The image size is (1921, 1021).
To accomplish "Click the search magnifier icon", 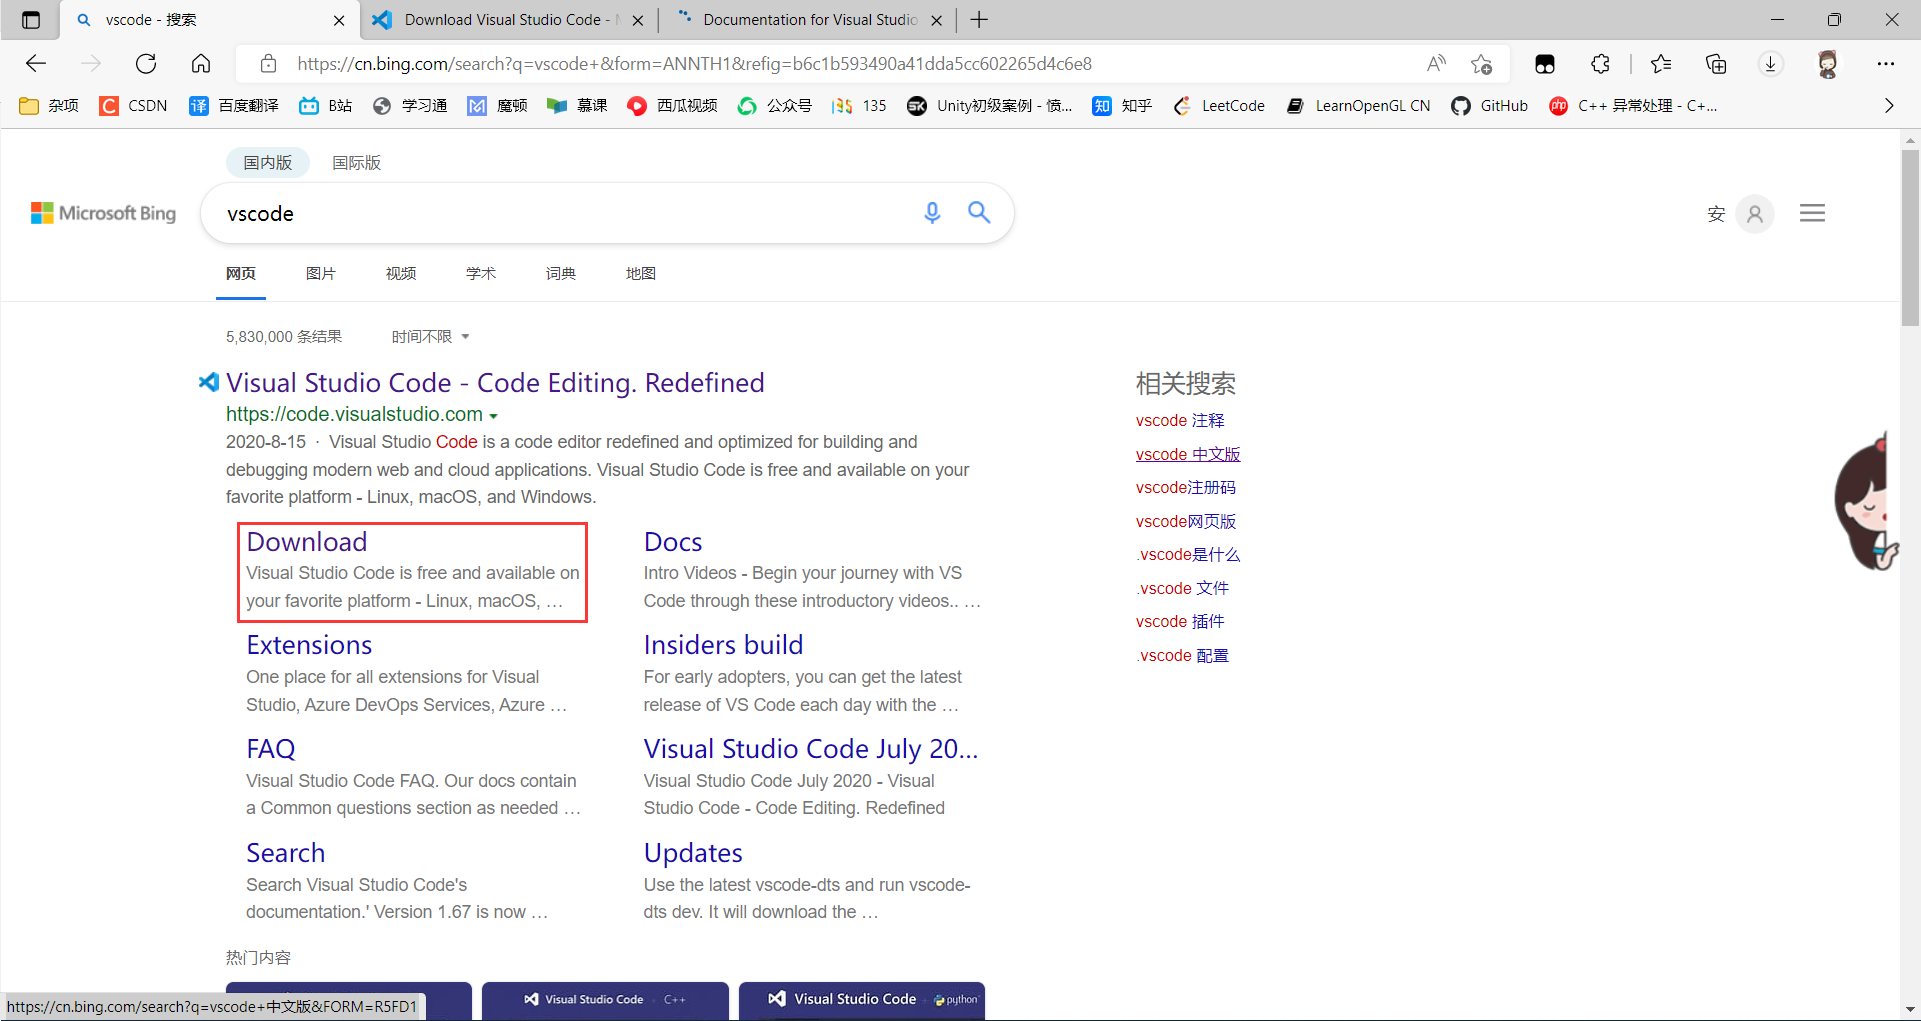I will coord(979,213).
